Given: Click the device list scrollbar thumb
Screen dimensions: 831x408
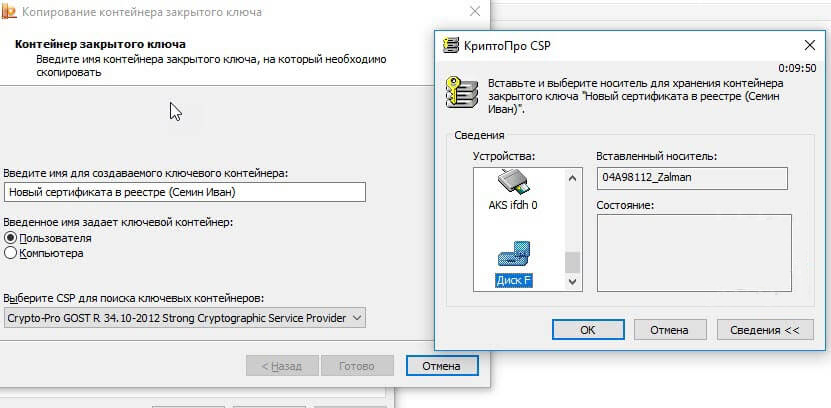Looking at the screenshot, I should 572,262.
